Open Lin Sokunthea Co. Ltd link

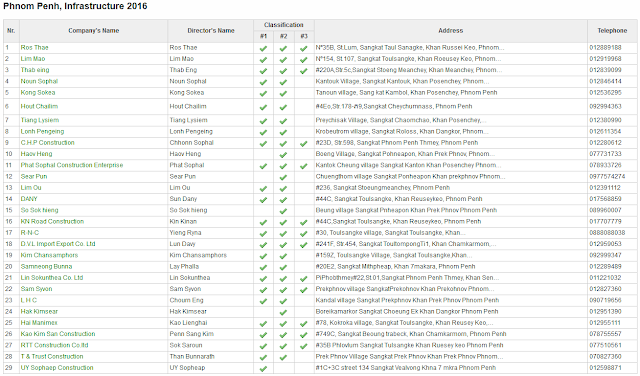[52, 278]
